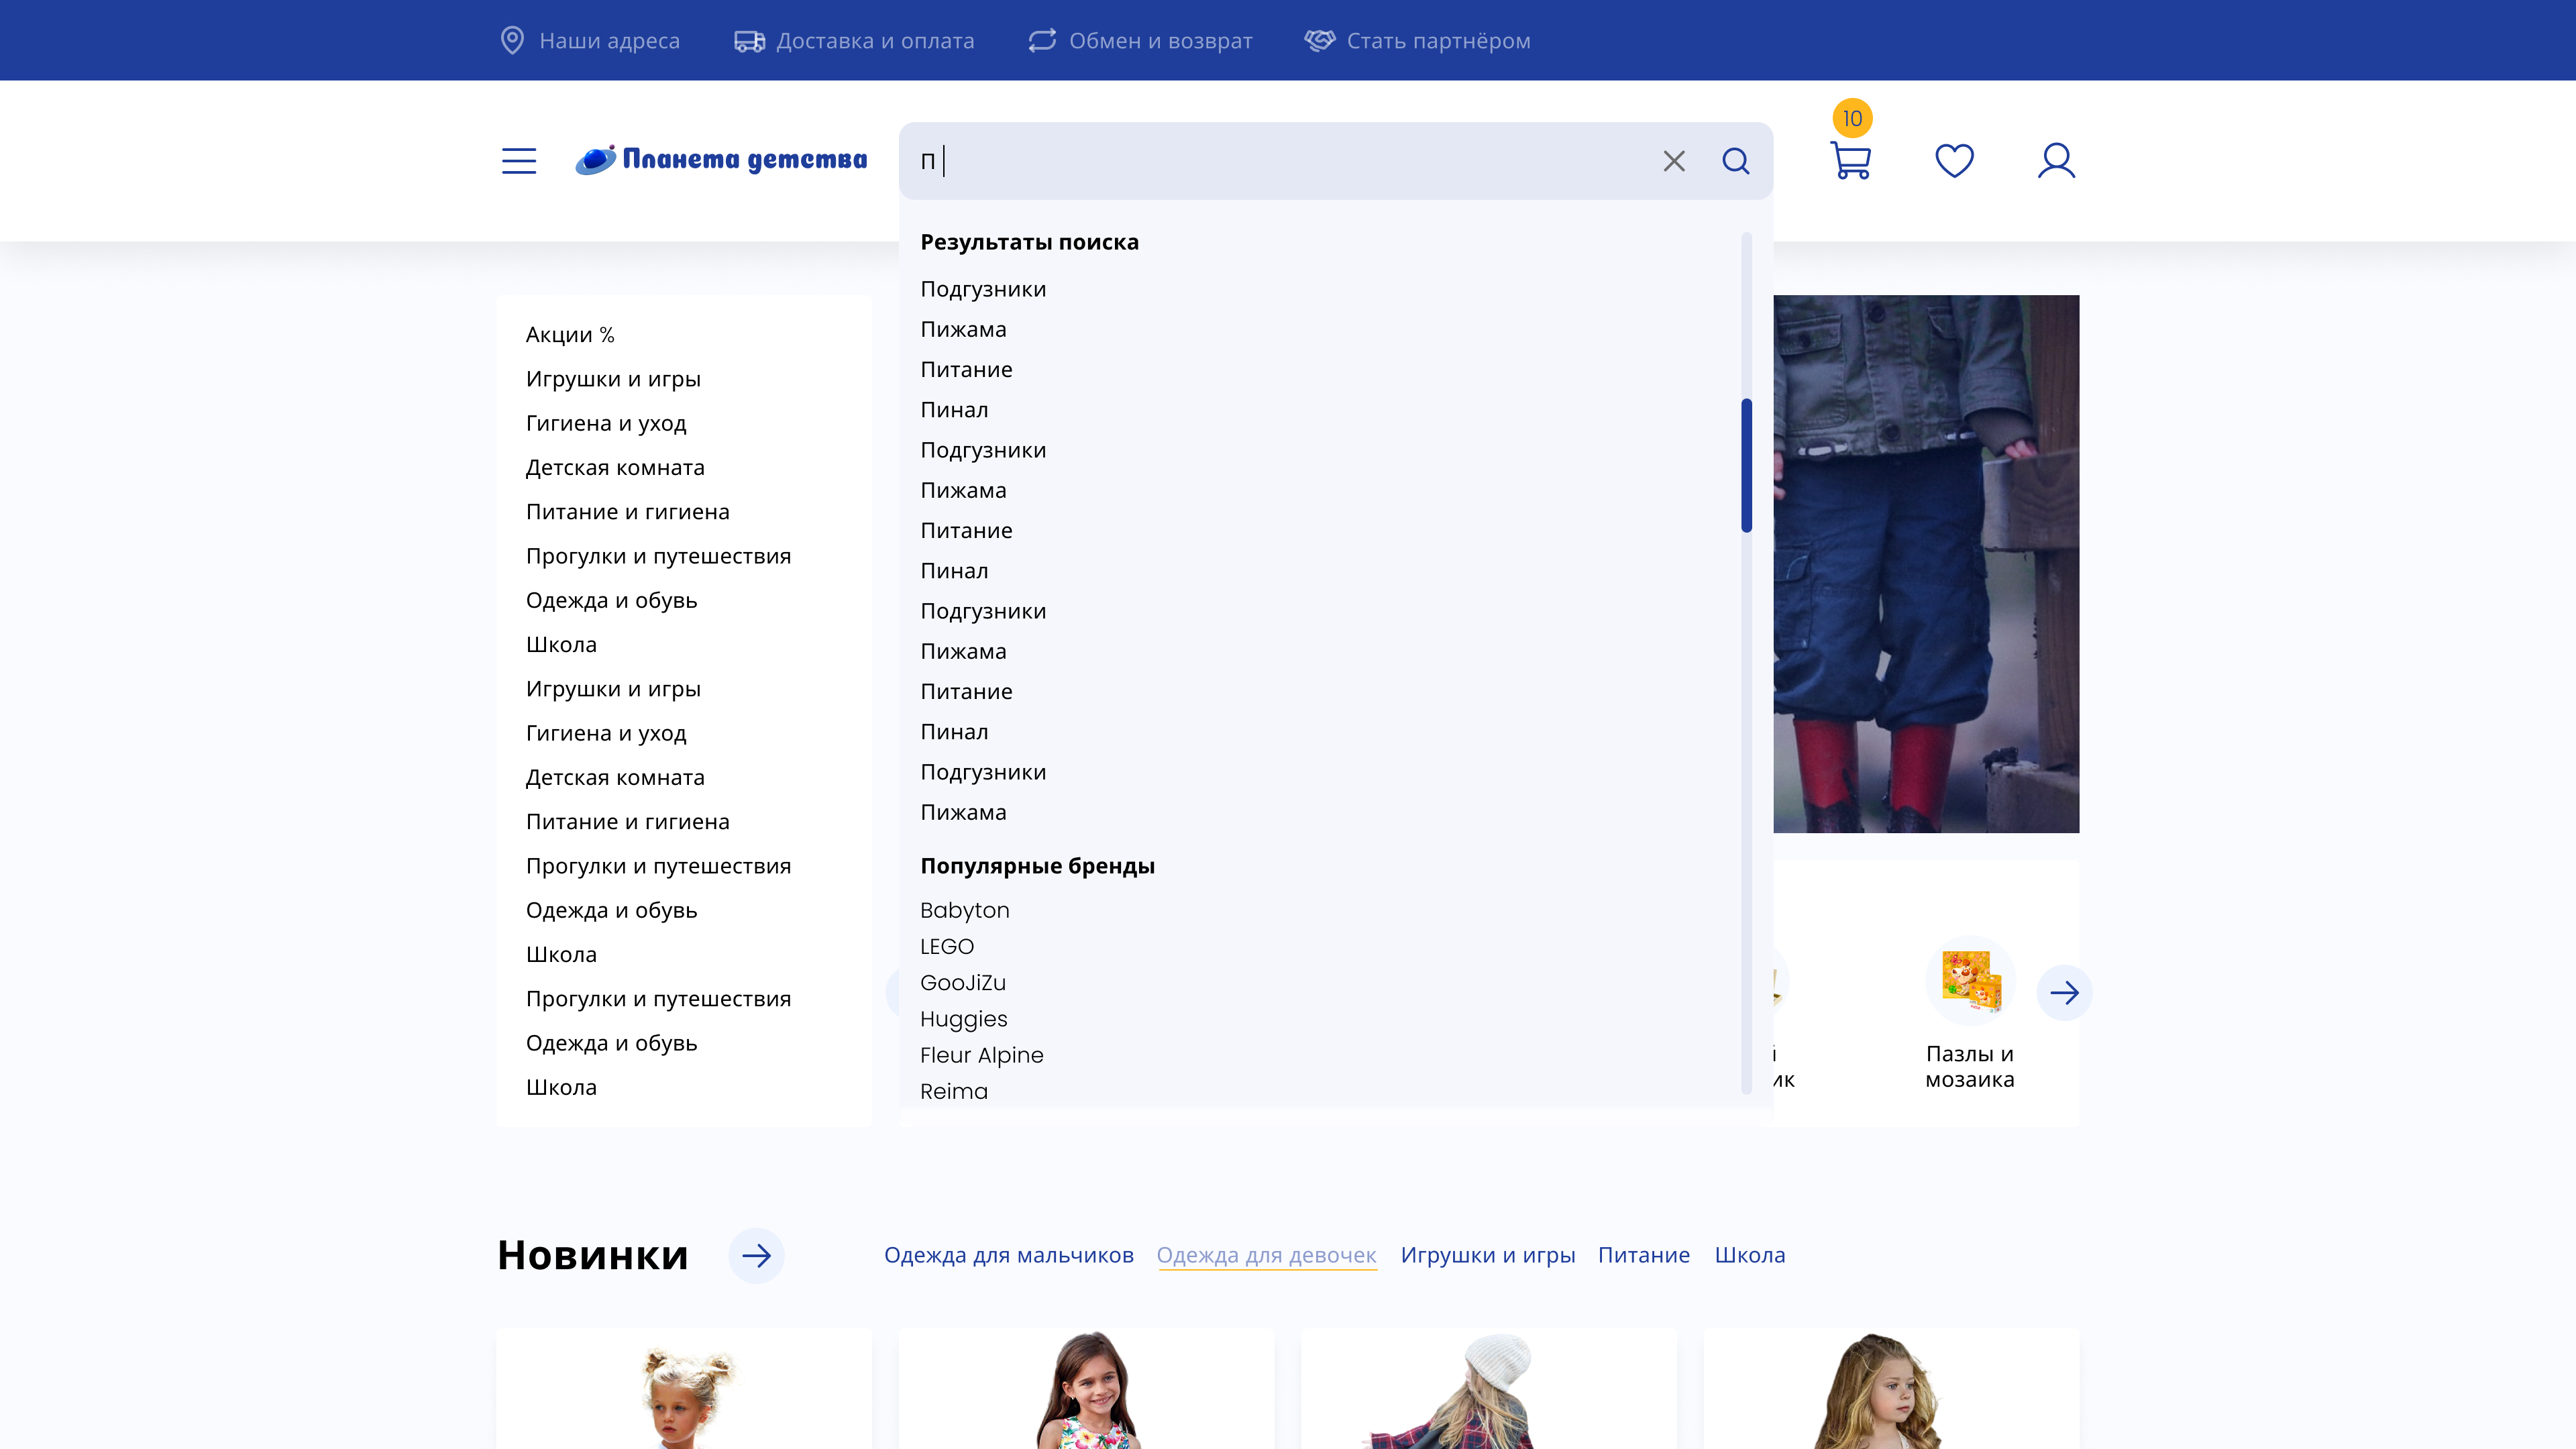Open first Питание и гигиена sidebar category

(x=628, y=512)
